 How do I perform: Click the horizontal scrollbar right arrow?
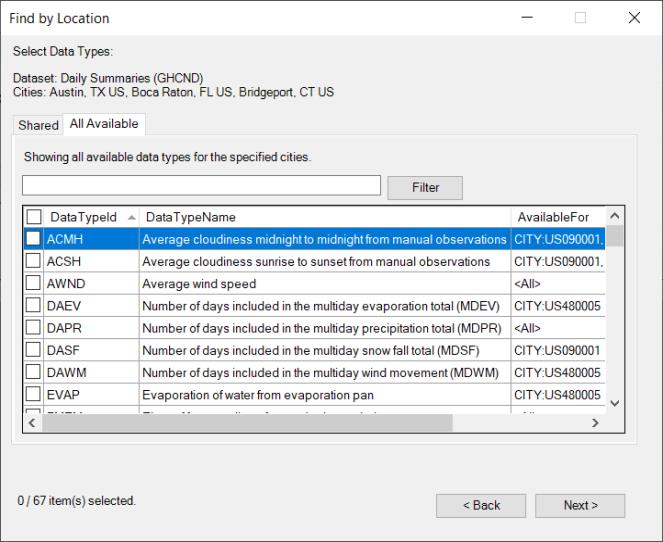tap(596, 423)
